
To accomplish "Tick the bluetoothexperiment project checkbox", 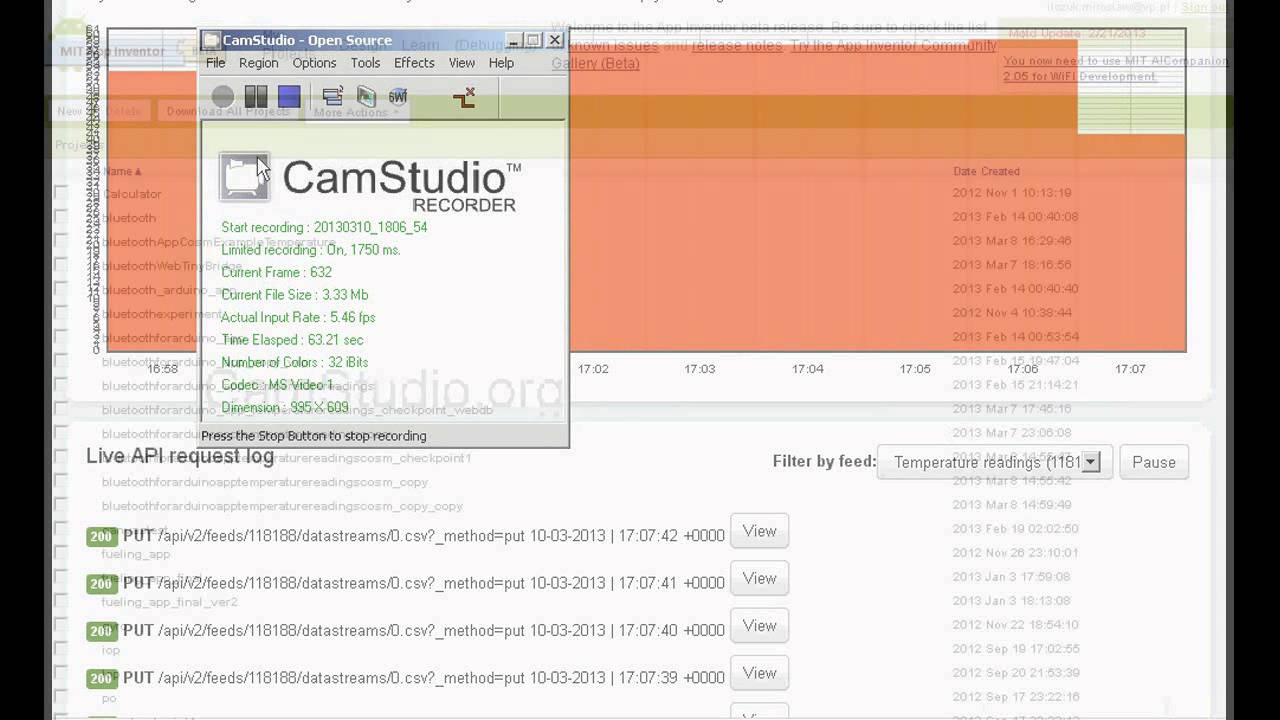I will (x=61, y=312).
